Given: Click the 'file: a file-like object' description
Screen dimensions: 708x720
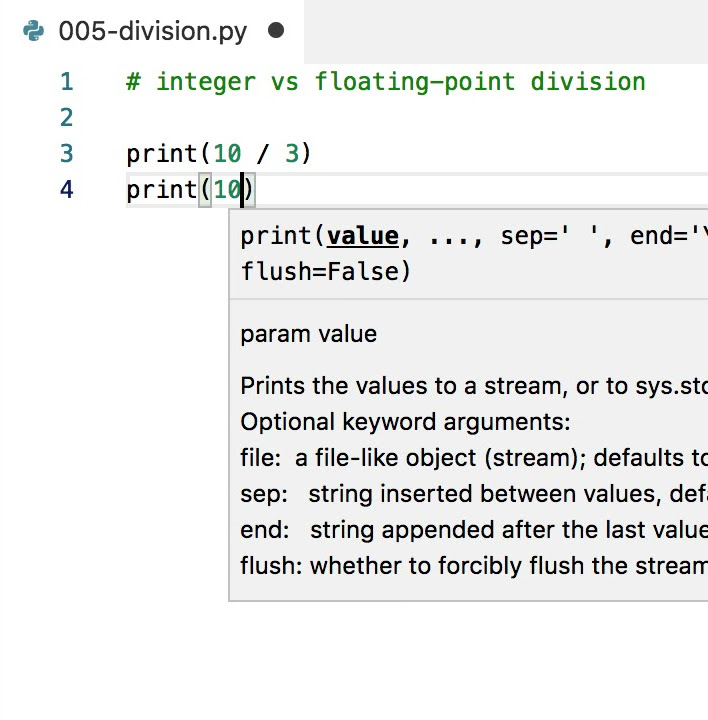Looking at the screenshot, I should point(474,458).
